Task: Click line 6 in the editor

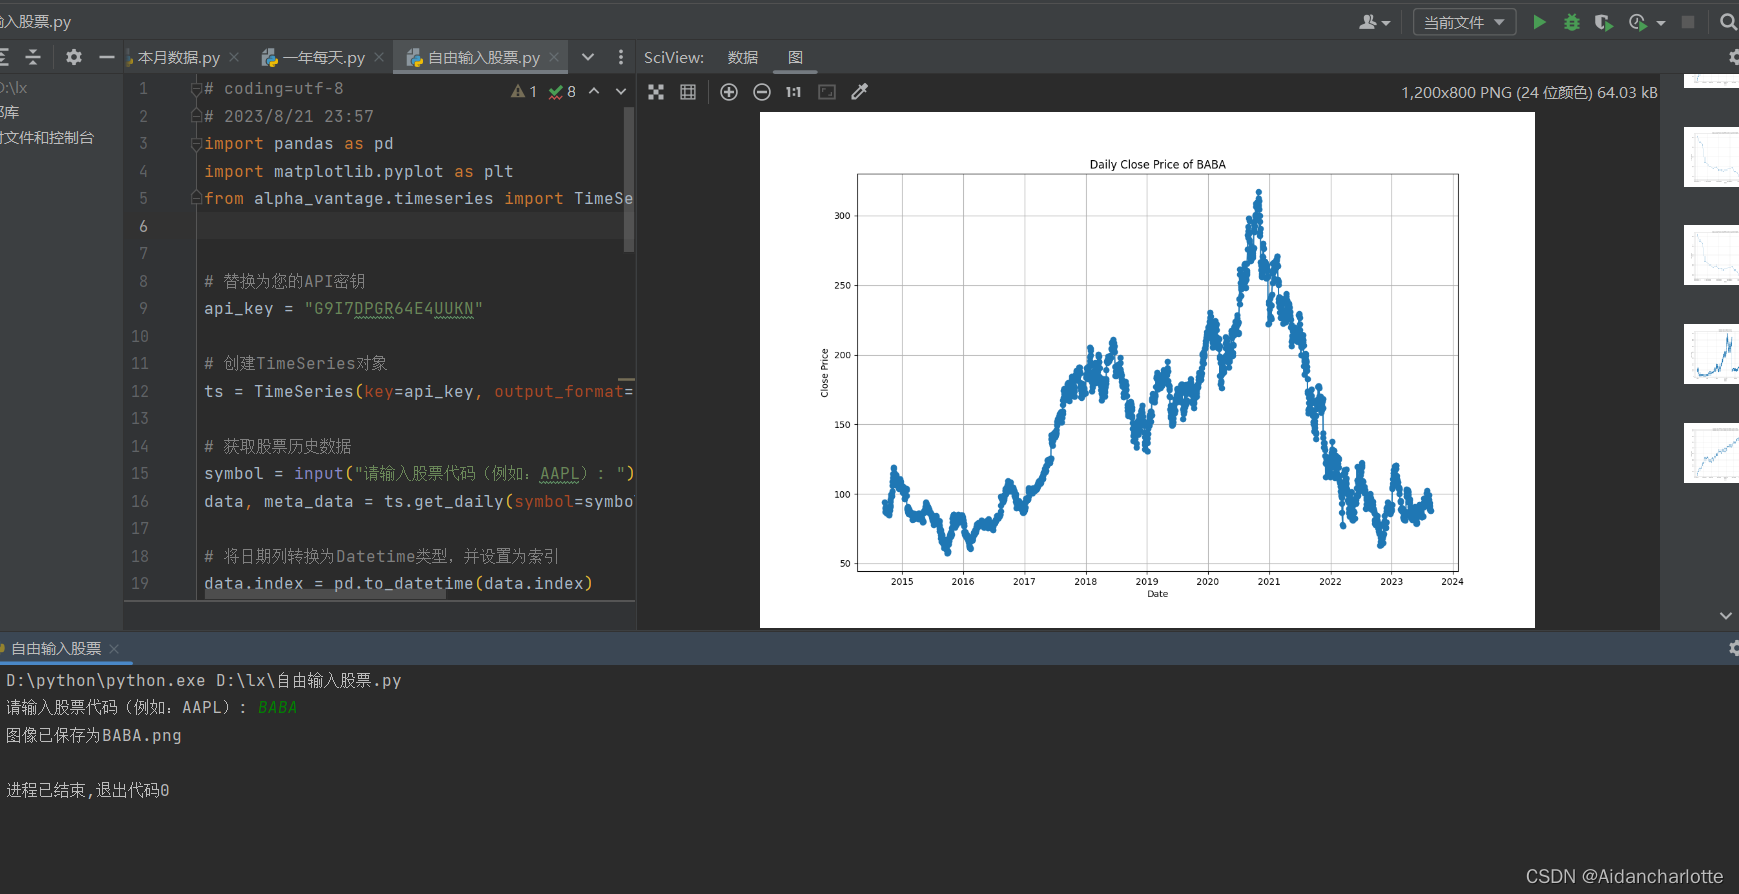Action: point(416,226)
